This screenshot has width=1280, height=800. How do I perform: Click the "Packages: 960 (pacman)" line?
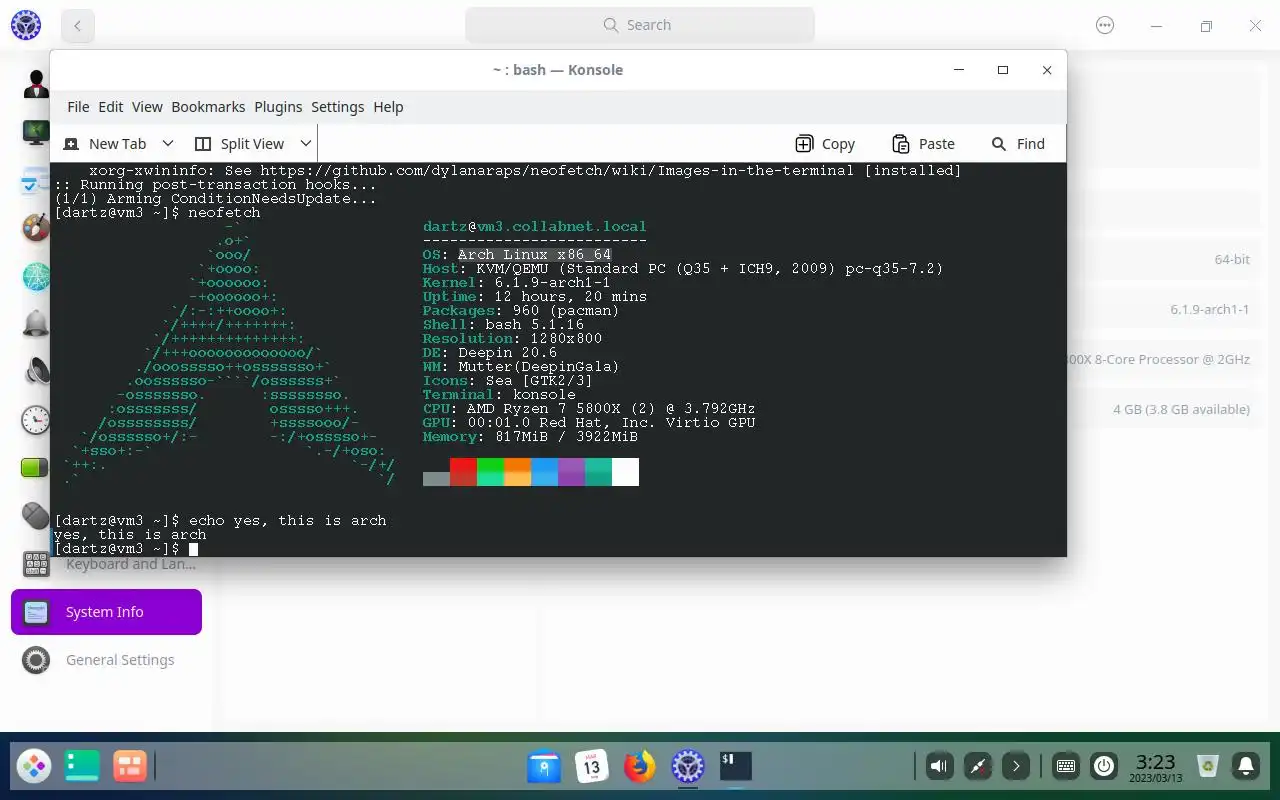coord(521,311)
